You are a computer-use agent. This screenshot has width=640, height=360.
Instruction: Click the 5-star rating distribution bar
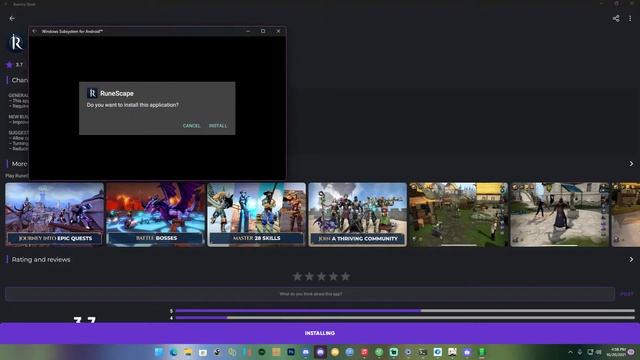(405, 311)
